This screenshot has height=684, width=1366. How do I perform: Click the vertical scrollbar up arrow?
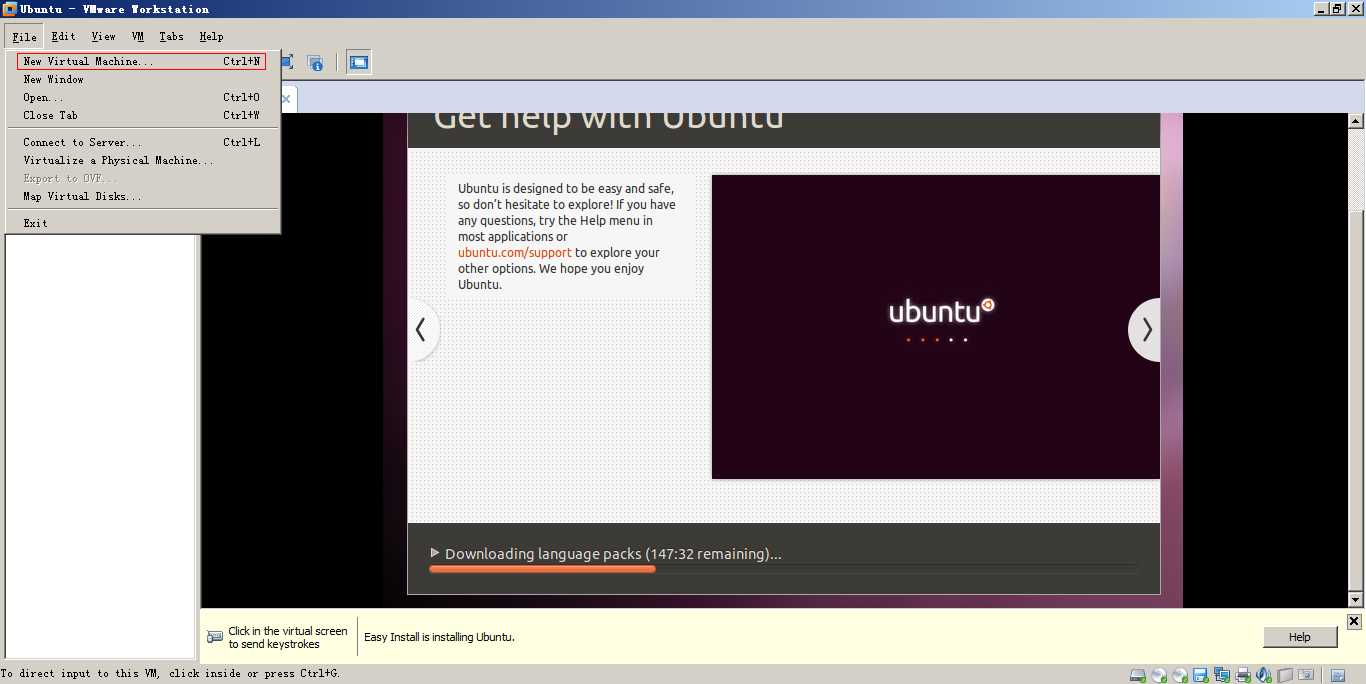click(x=1356, y=121)
